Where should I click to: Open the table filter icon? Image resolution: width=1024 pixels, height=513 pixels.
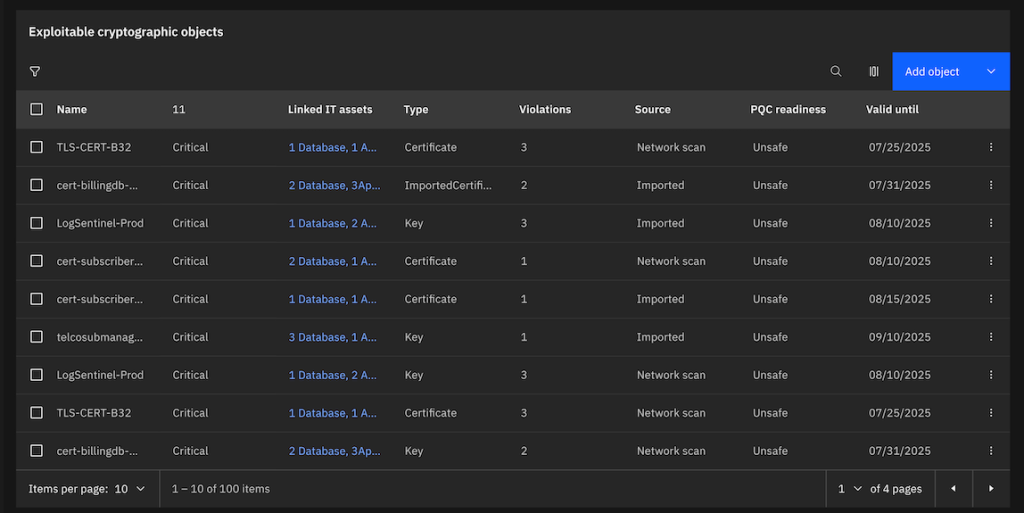35,71
